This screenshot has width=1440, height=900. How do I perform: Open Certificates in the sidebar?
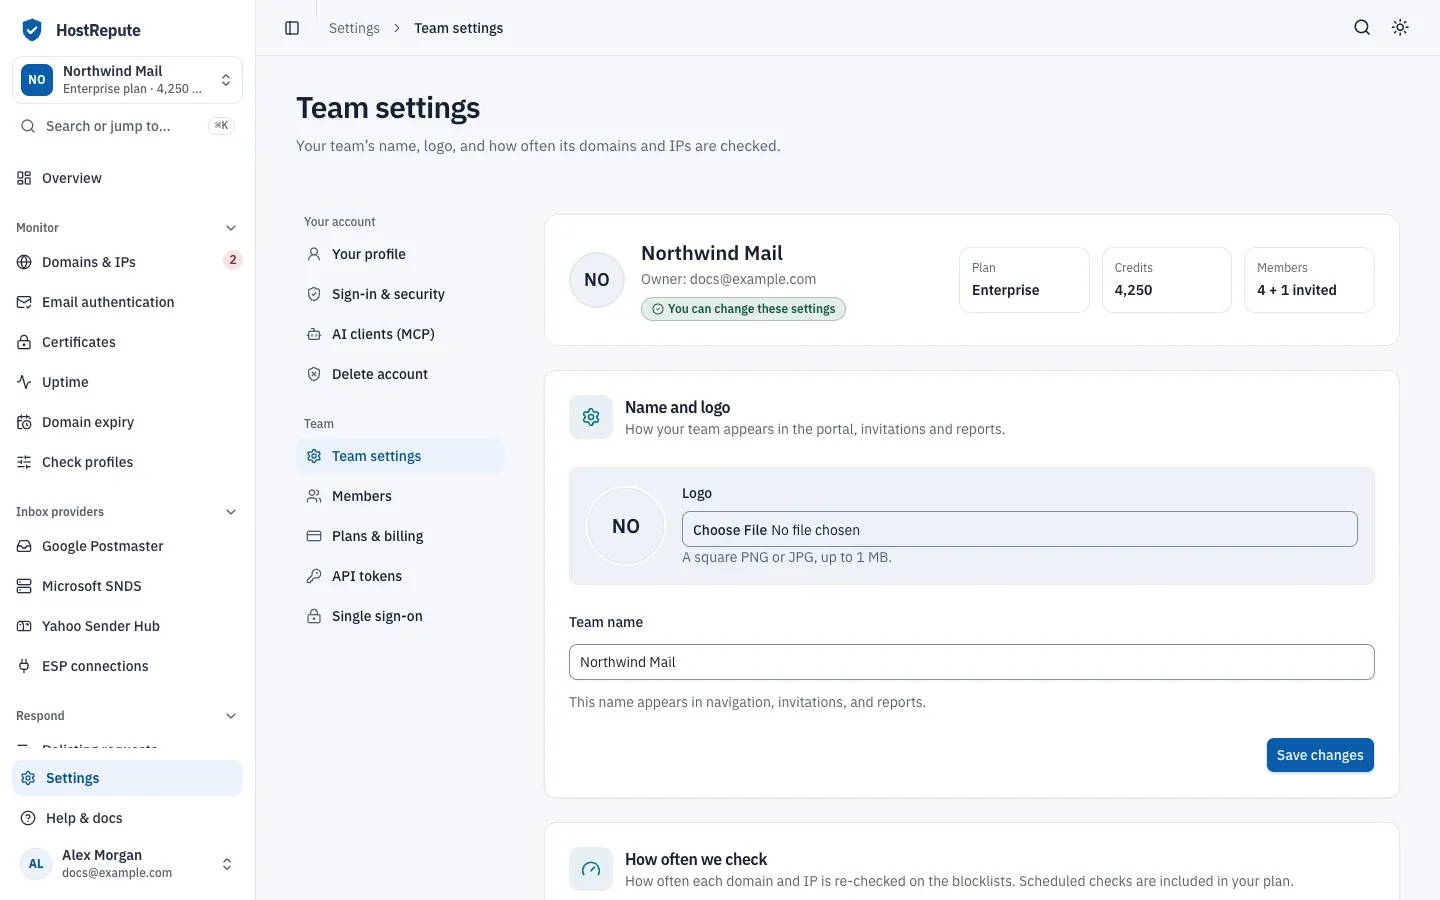[127, 342]
